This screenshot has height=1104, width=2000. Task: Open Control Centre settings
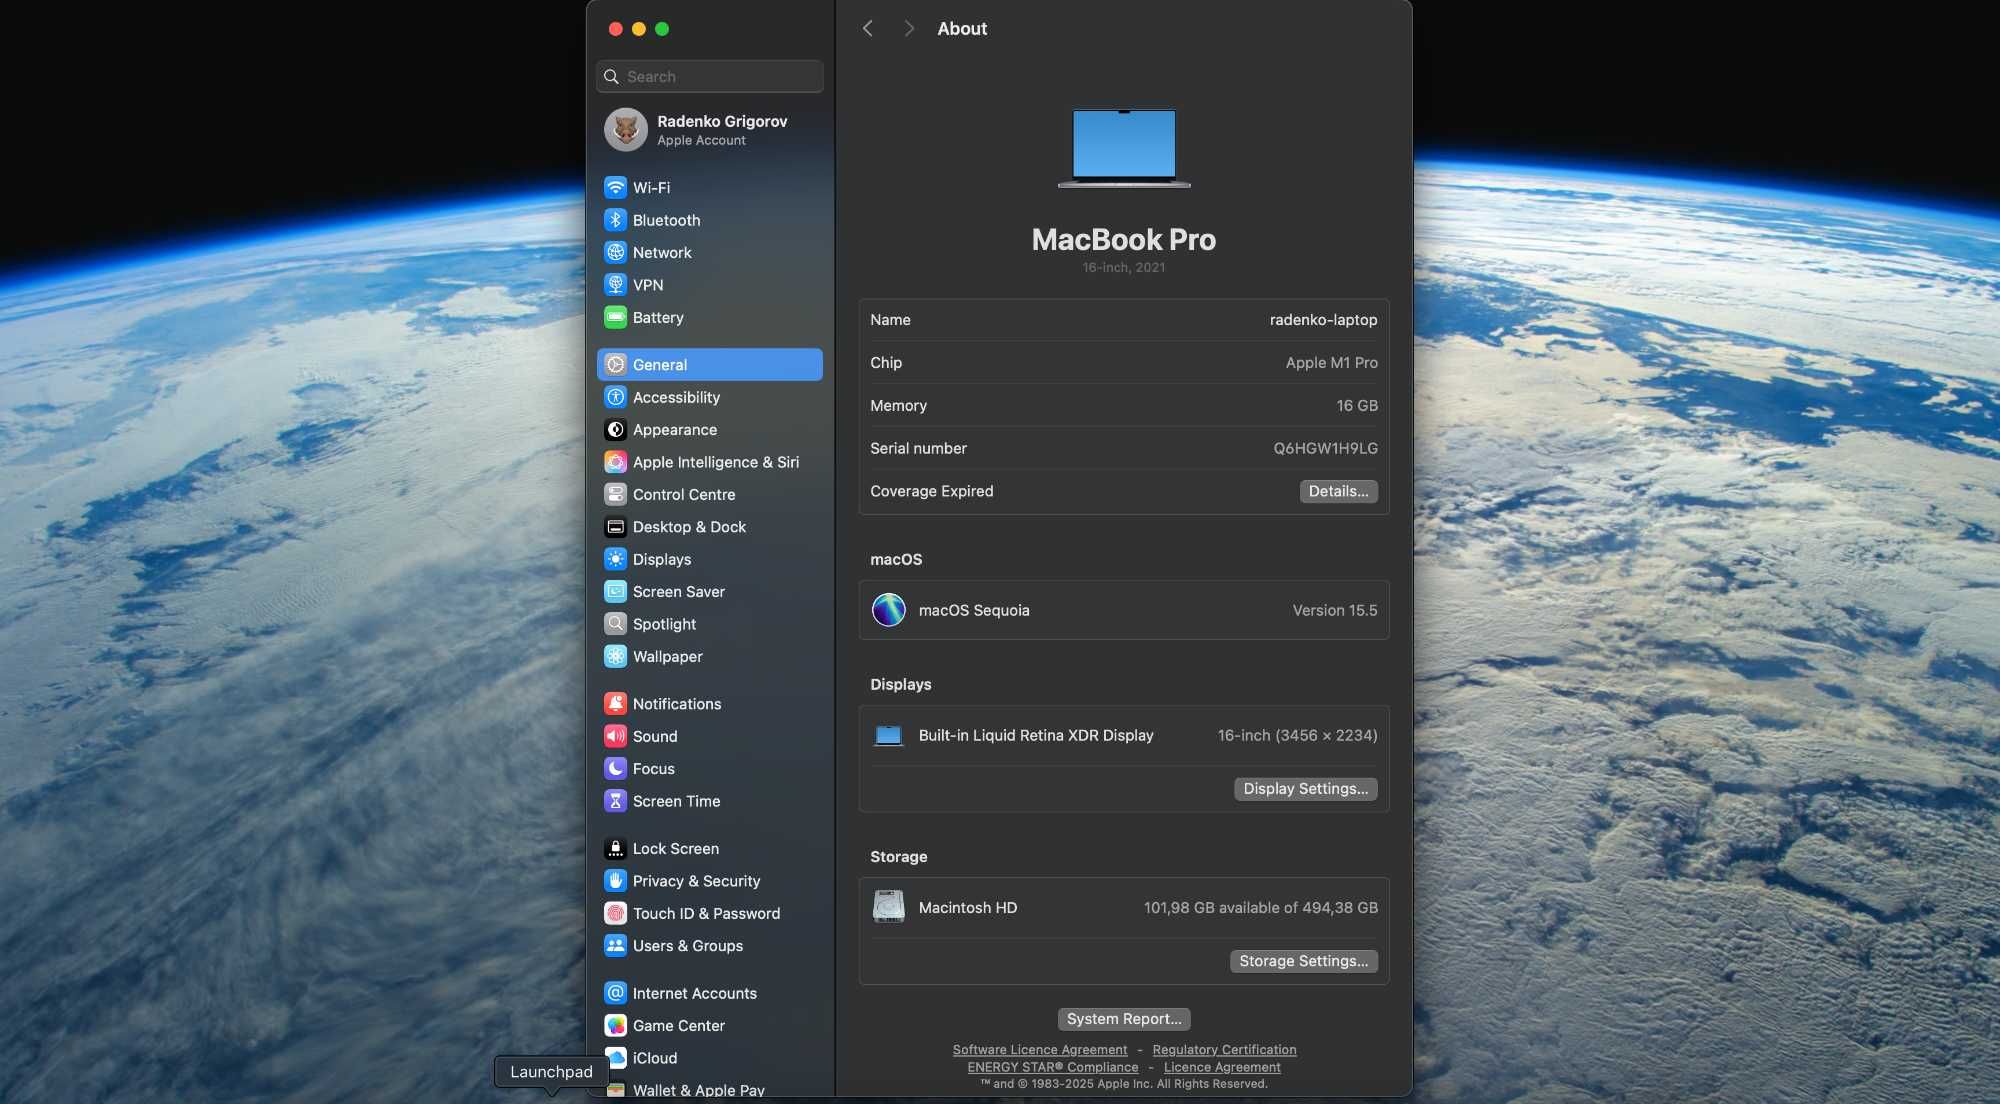click(x=709, y=494)
